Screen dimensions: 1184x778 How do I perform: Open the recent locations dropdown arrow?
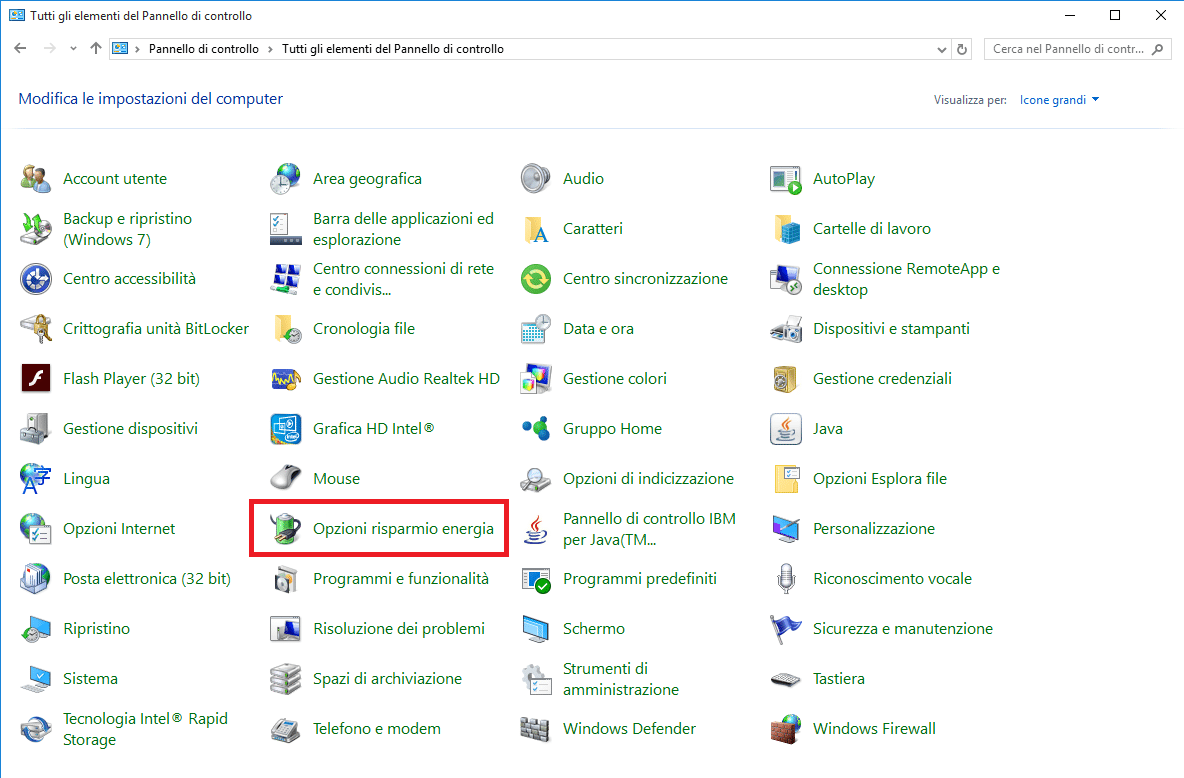click(73, 49)
